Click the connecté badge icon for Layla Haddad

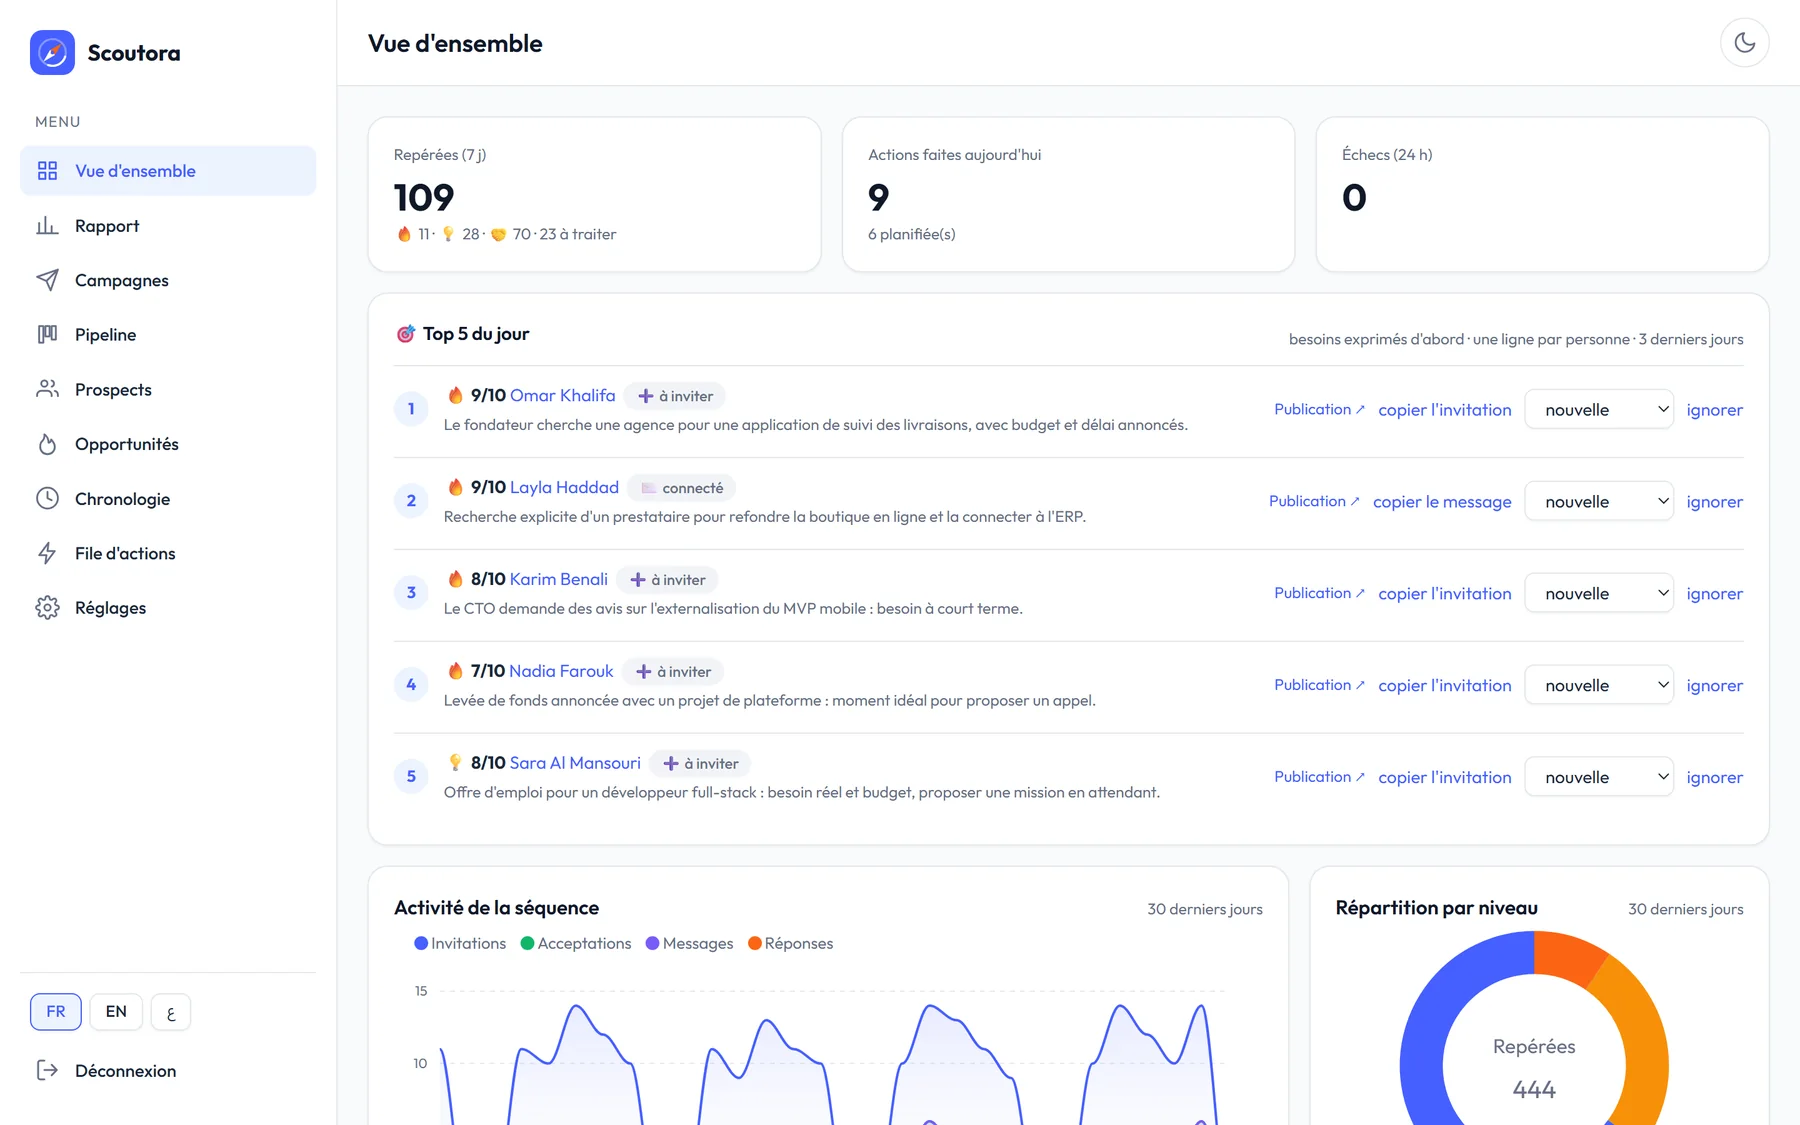pos(649,488)
